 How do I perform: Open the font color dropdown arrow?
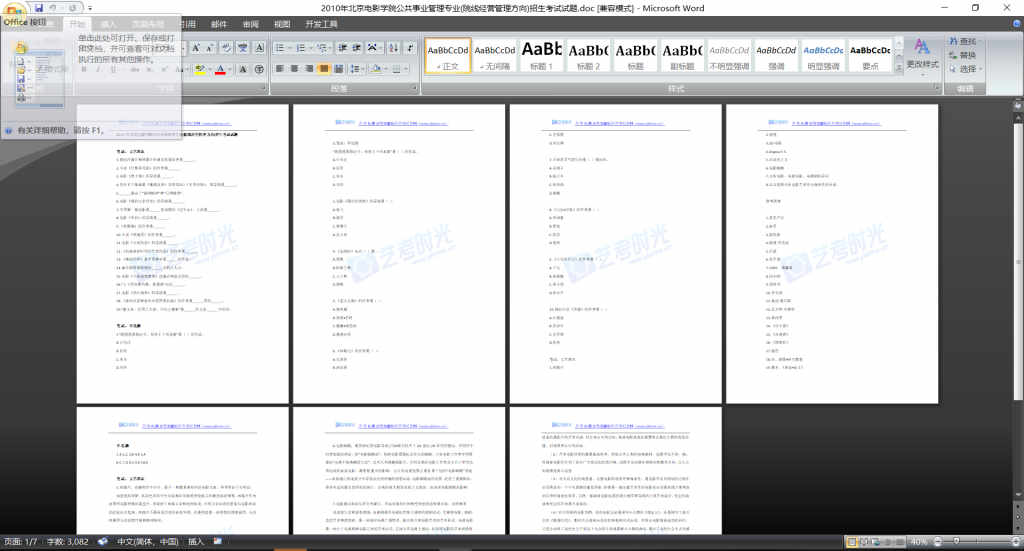click(x=228, y=69)
